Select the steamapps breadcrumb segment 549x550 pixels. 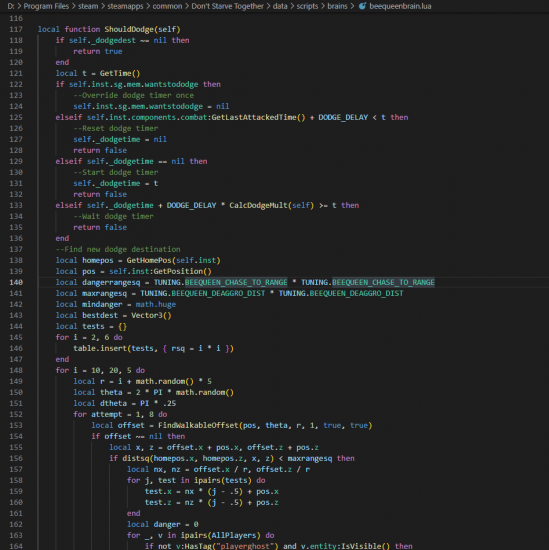click(125, 6)
